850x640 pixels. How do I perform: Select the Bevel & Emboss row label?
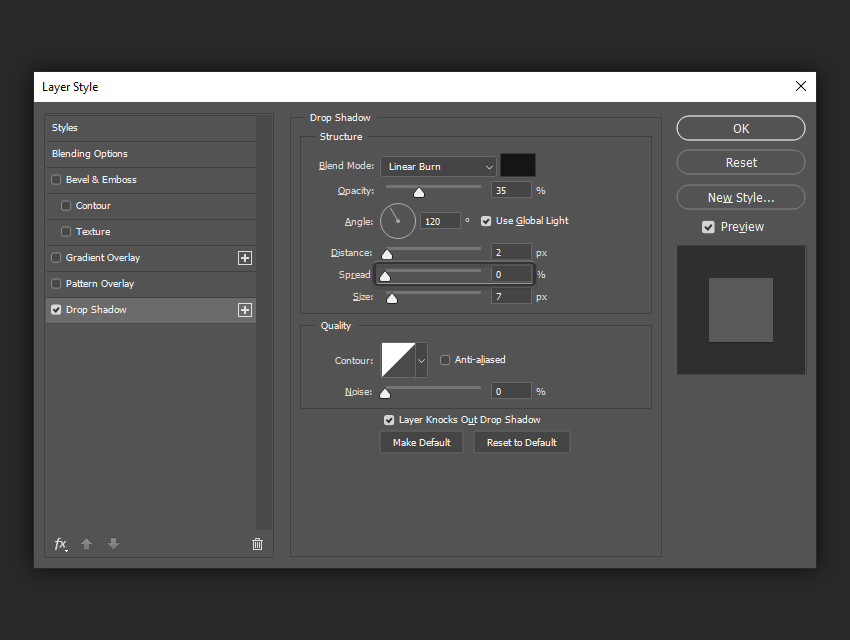[101, 179]
